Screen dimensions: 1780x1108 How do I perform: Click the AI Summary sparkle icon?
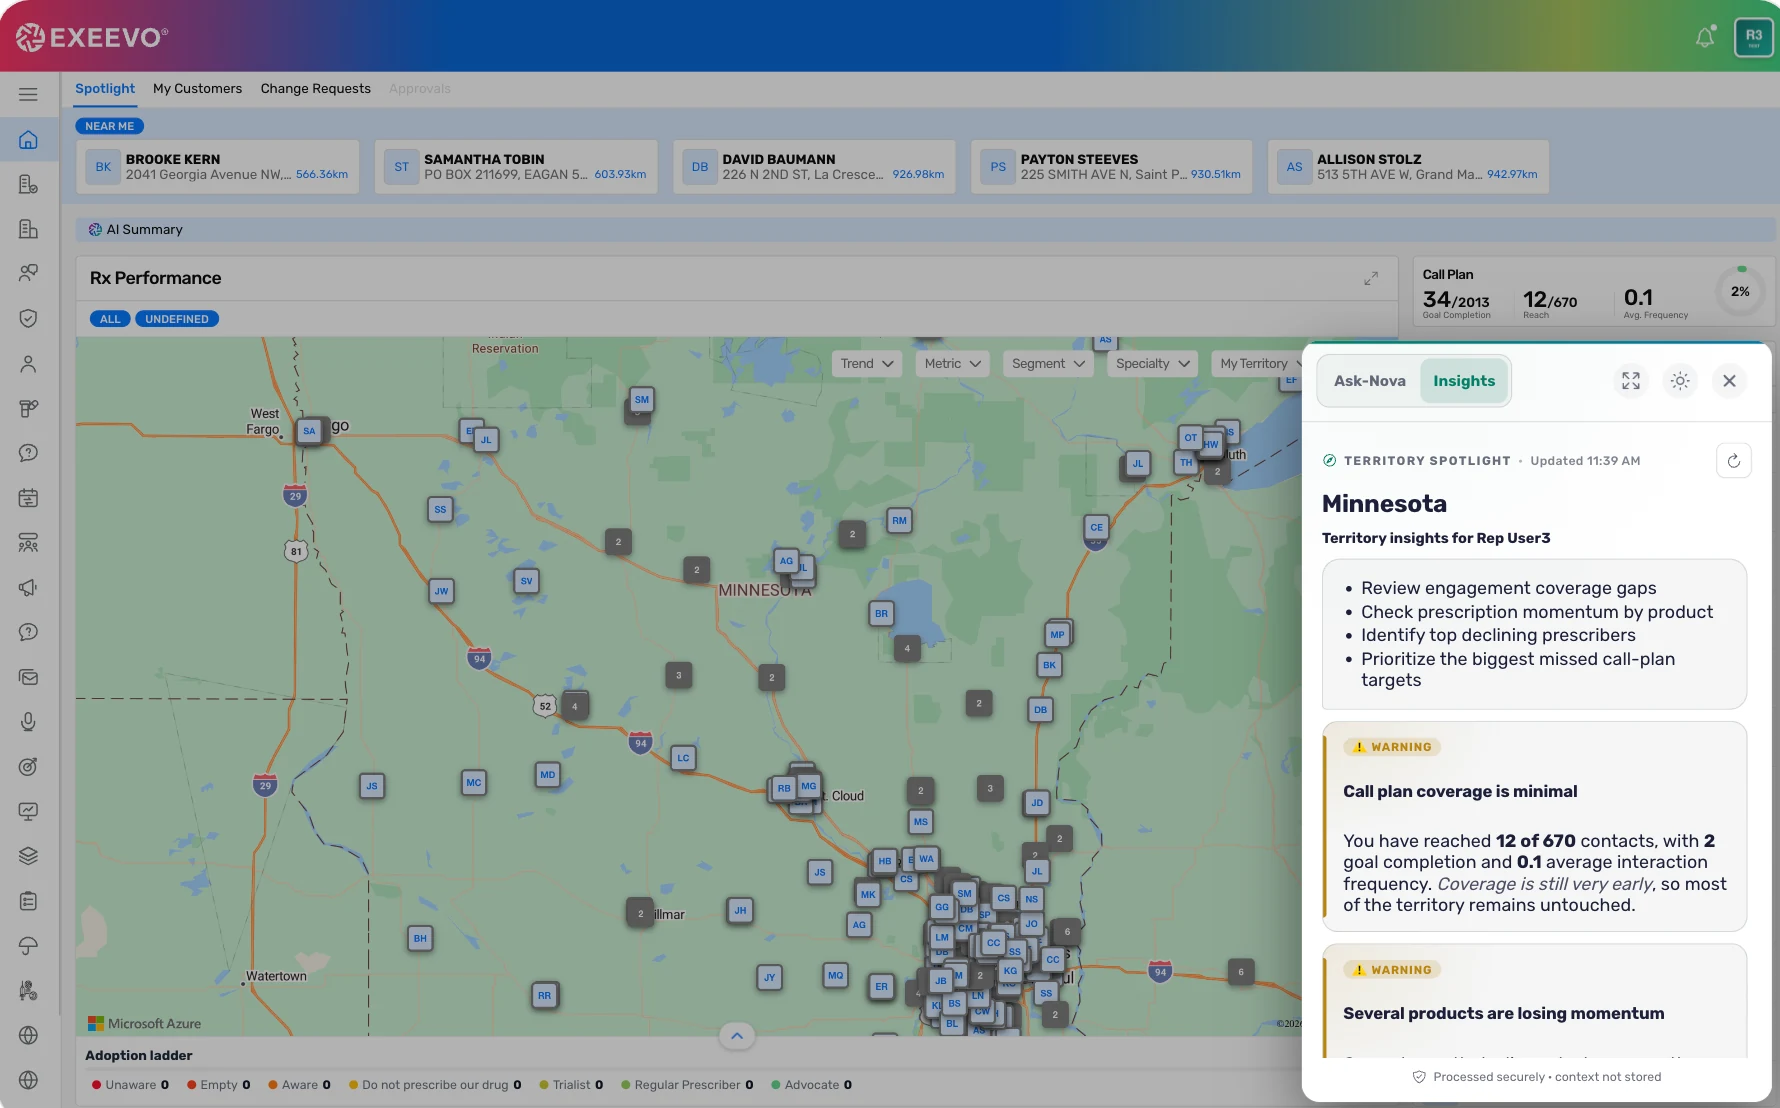point(95,229)
